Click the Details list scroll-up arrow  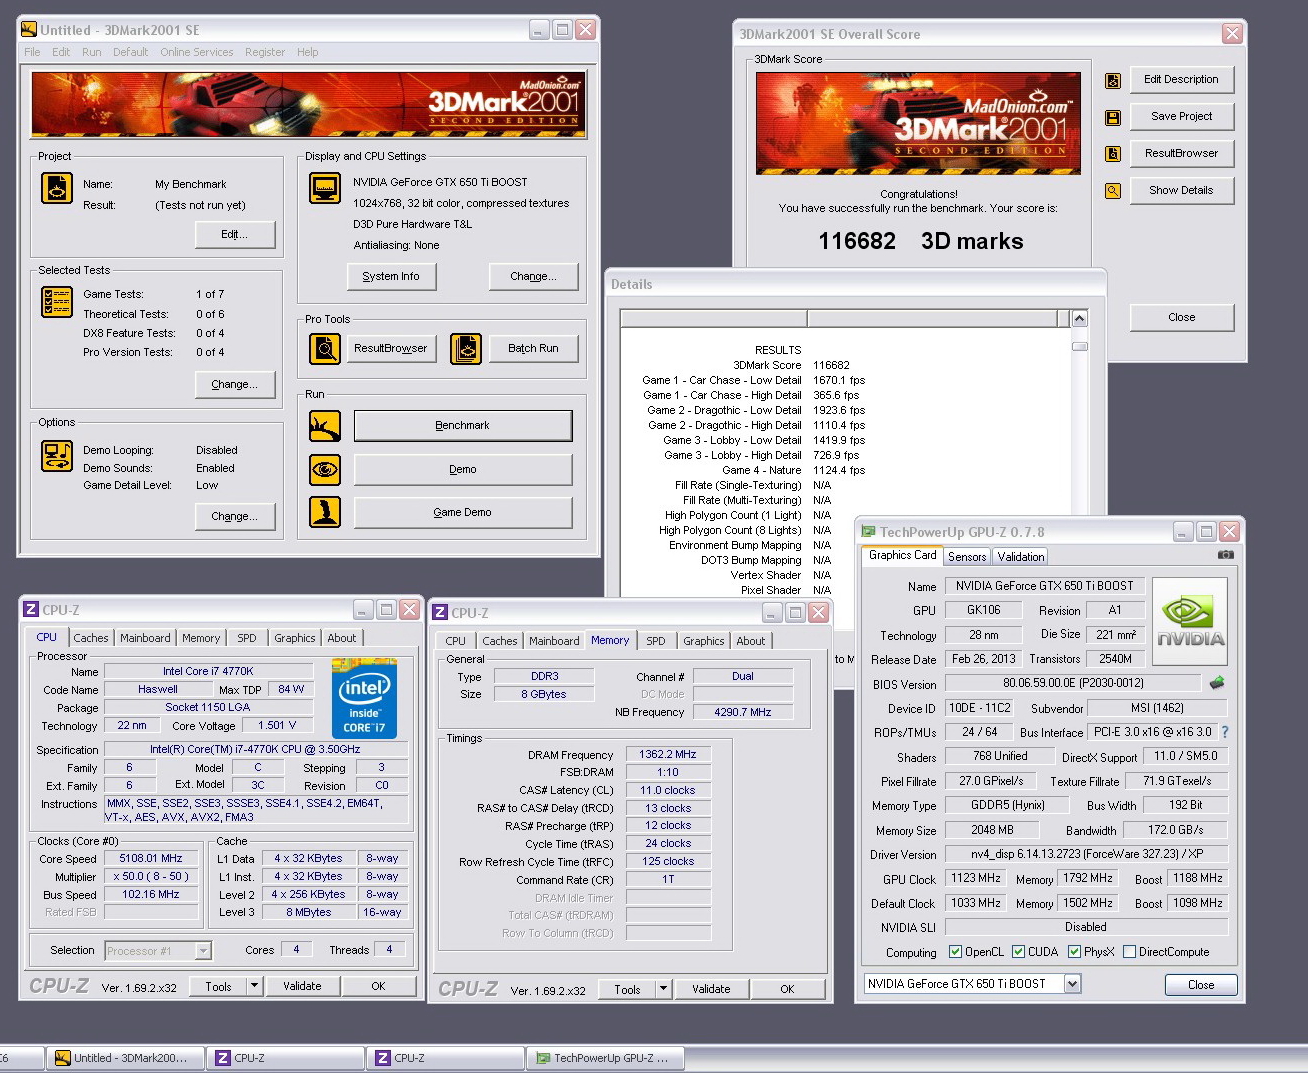coord(1079,319)
